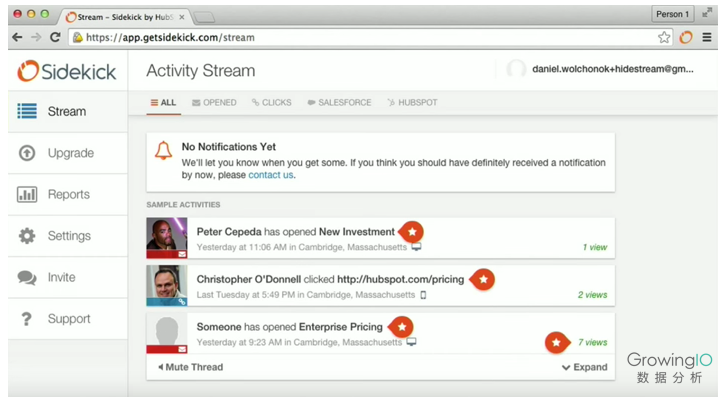728x401 pixels.
Task: Switch to the OPENED tab
Action: (214, 103)
